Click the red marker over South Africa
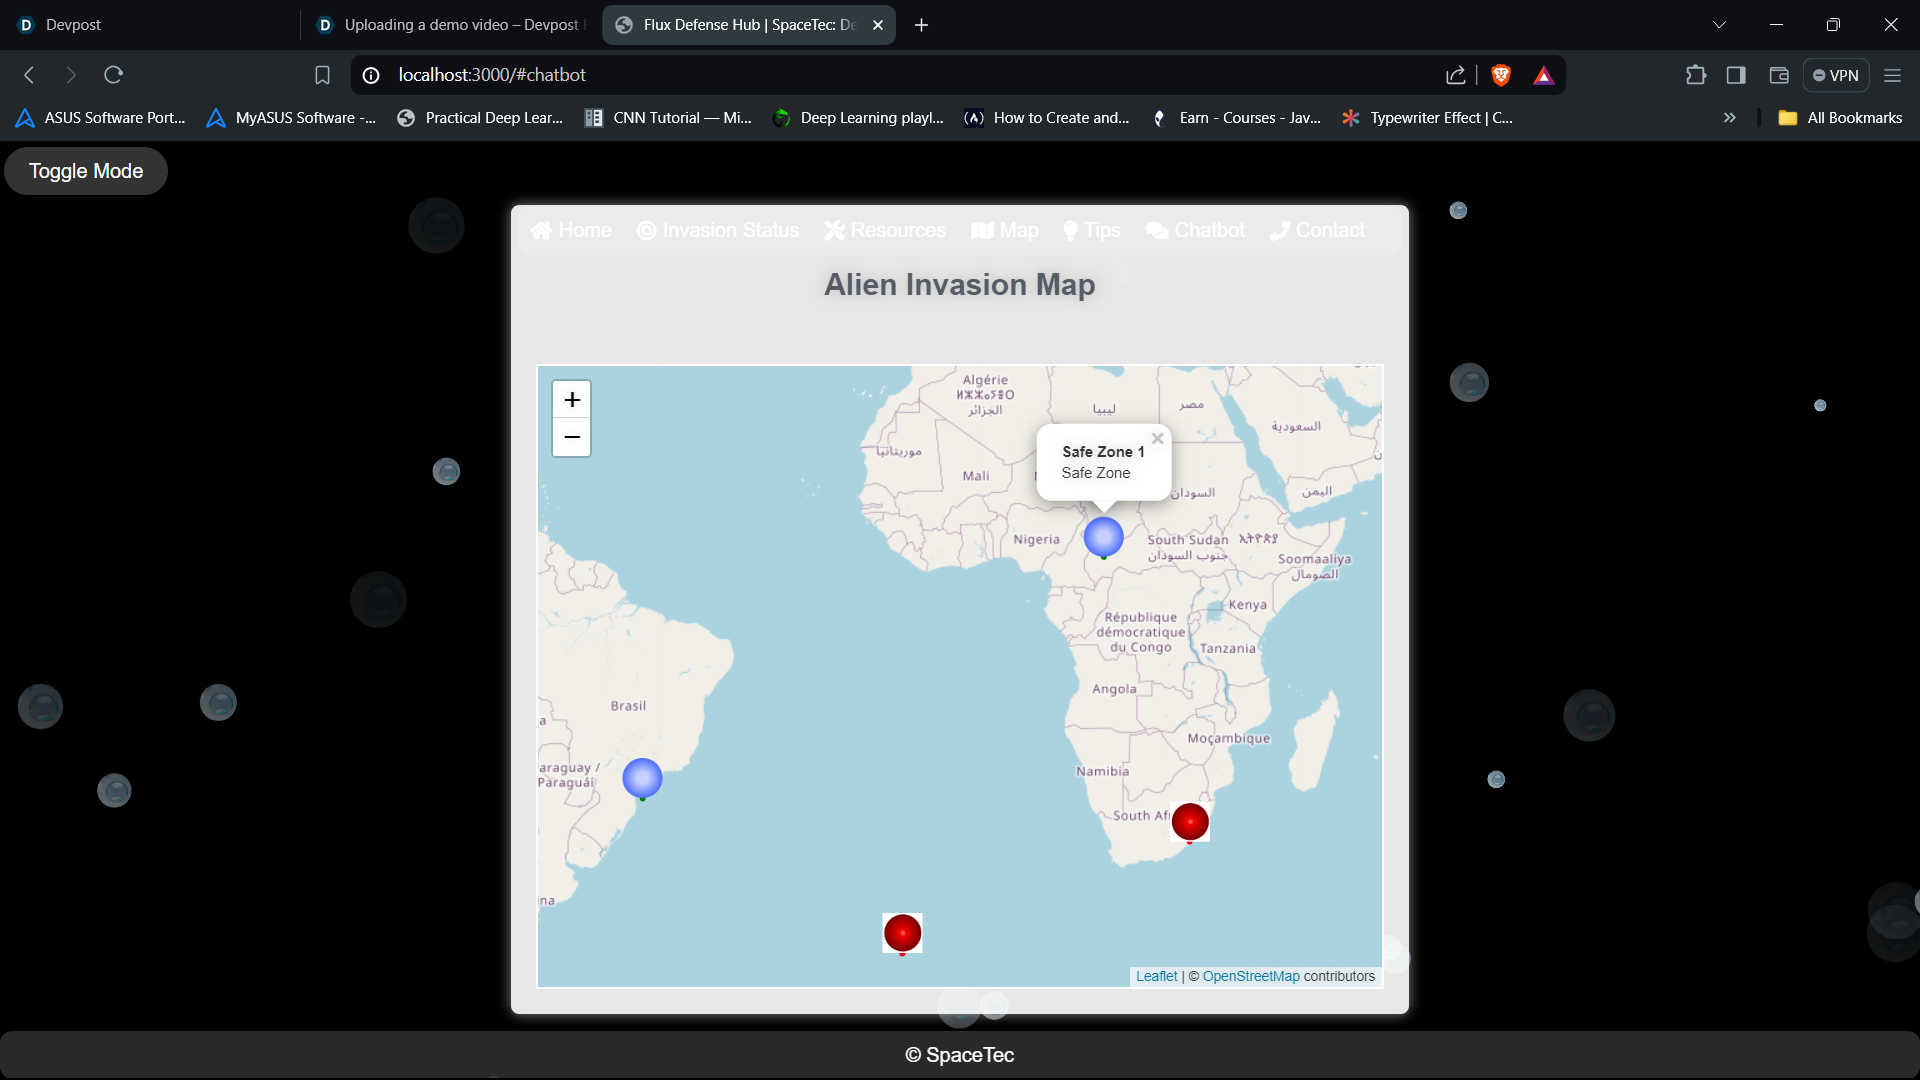Screen dimensions: 1920x1080 point(1189,822)
